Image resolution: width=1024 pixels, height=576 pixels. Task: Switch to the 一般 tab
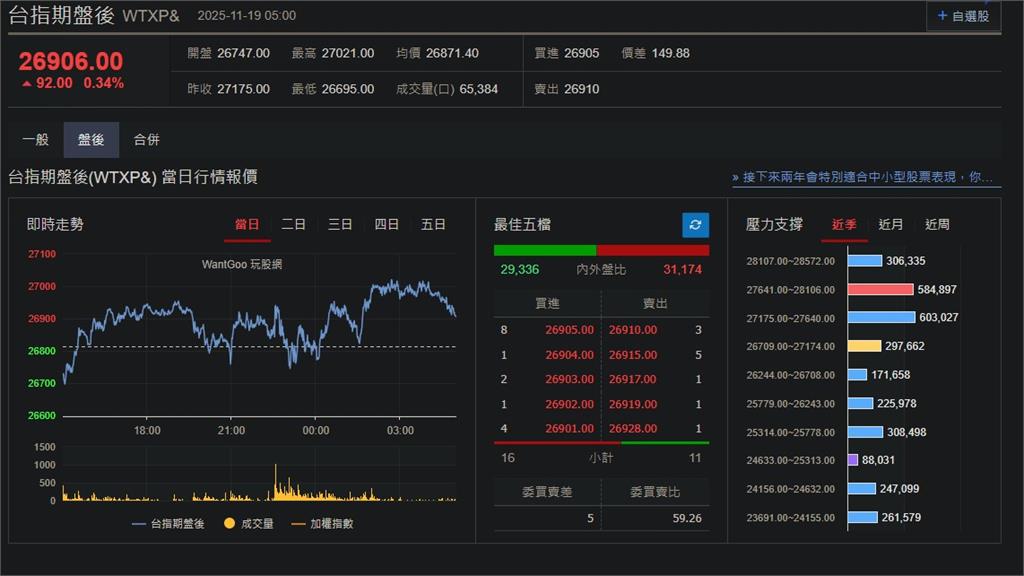point(36,140)
